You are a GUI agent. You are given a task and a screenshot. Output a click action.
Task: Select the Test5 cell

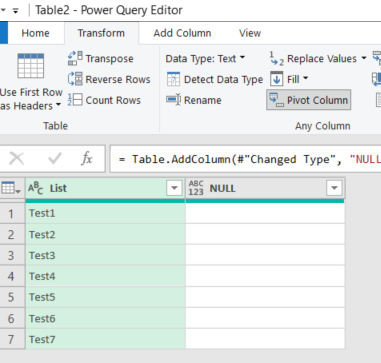[105, 297]
